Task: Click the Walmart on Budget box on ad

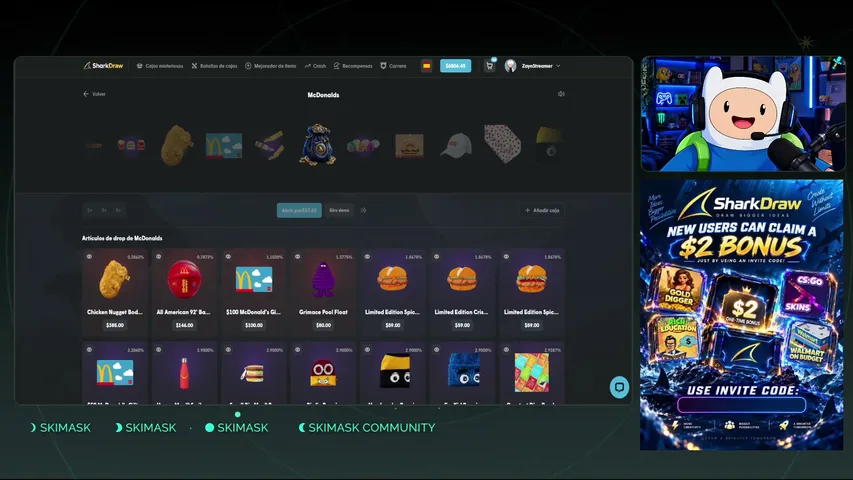Action: pyautogui.click(x=809, y=343)
